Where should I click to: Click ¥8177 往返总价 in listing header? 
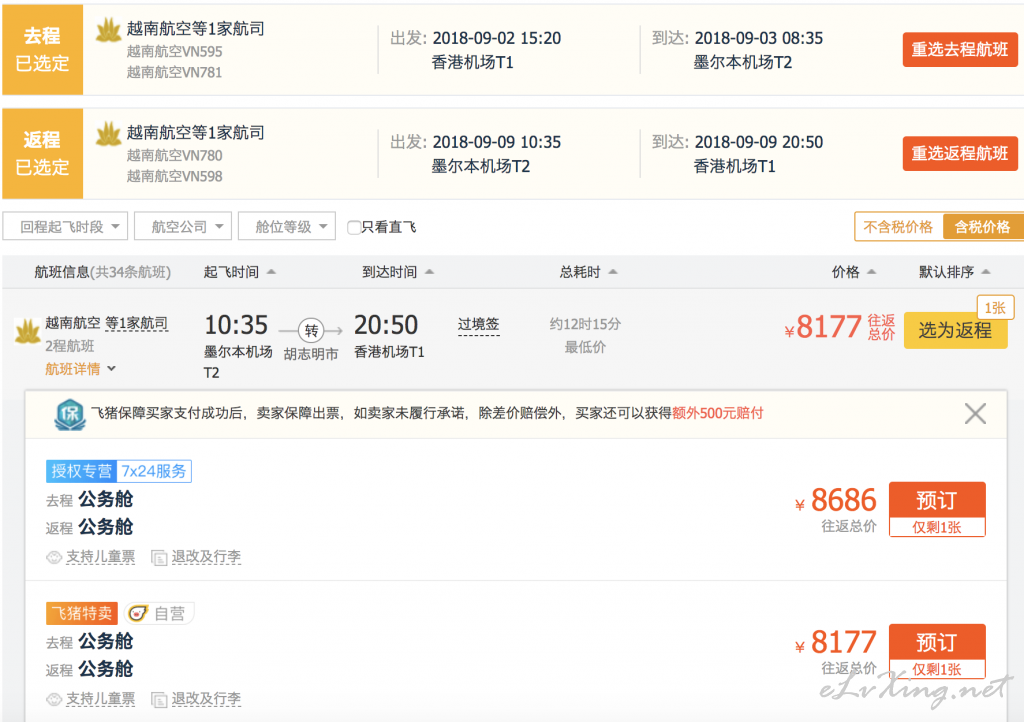pyautogui.click(x=839, y=327)
